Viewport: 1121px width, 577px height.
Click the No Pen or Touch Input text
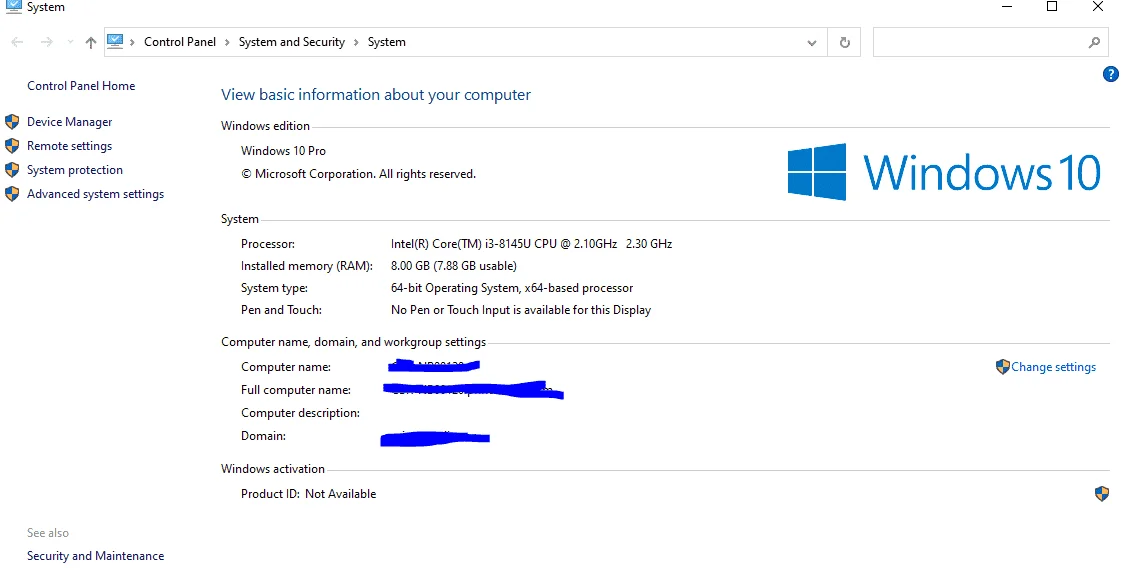pos(520,310)
